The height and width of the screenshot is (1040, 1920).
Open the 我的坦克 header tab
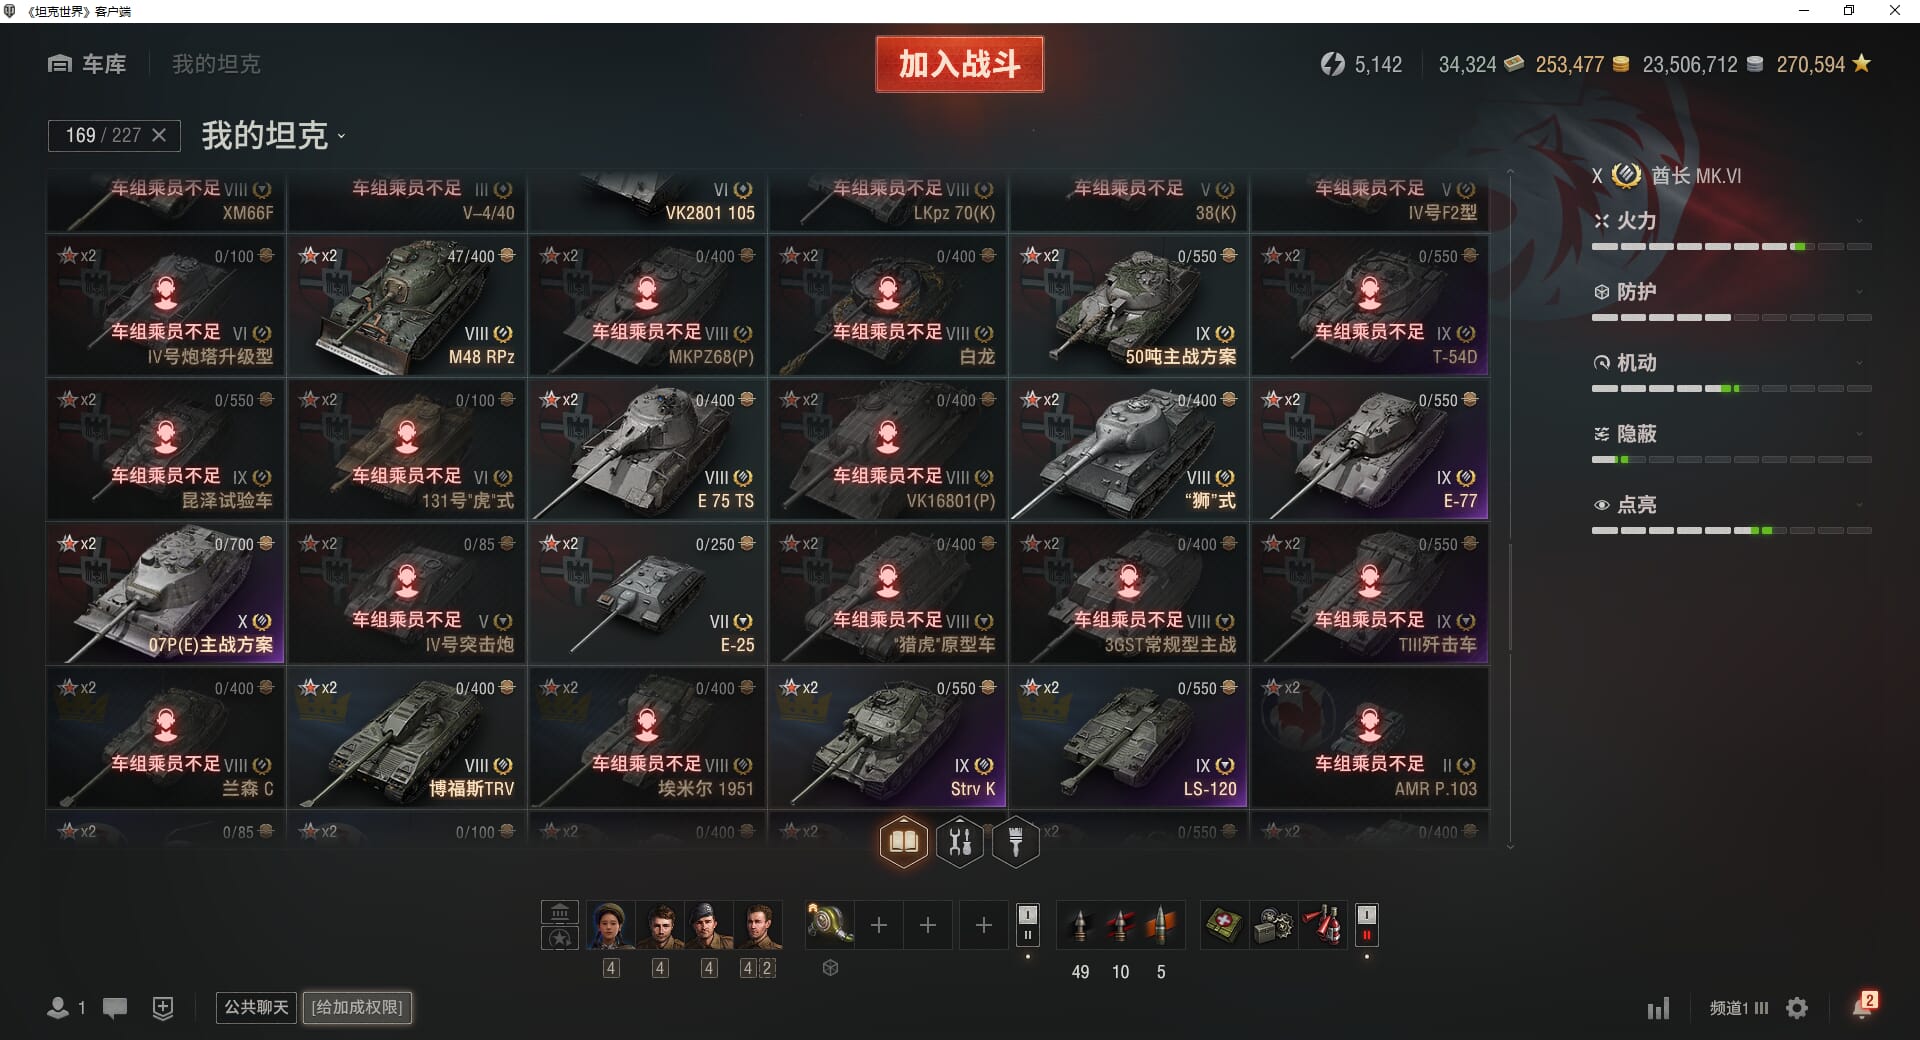(216, 64)
